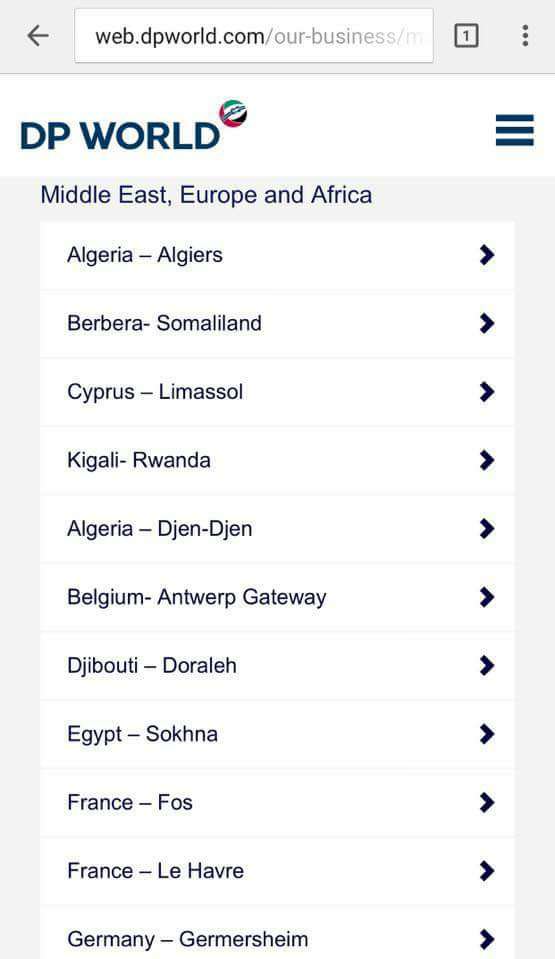Tap the chevron beside Cyprus – Limassol
The height and width of the screenshot is (959, 555).
(x=487, y=391)
